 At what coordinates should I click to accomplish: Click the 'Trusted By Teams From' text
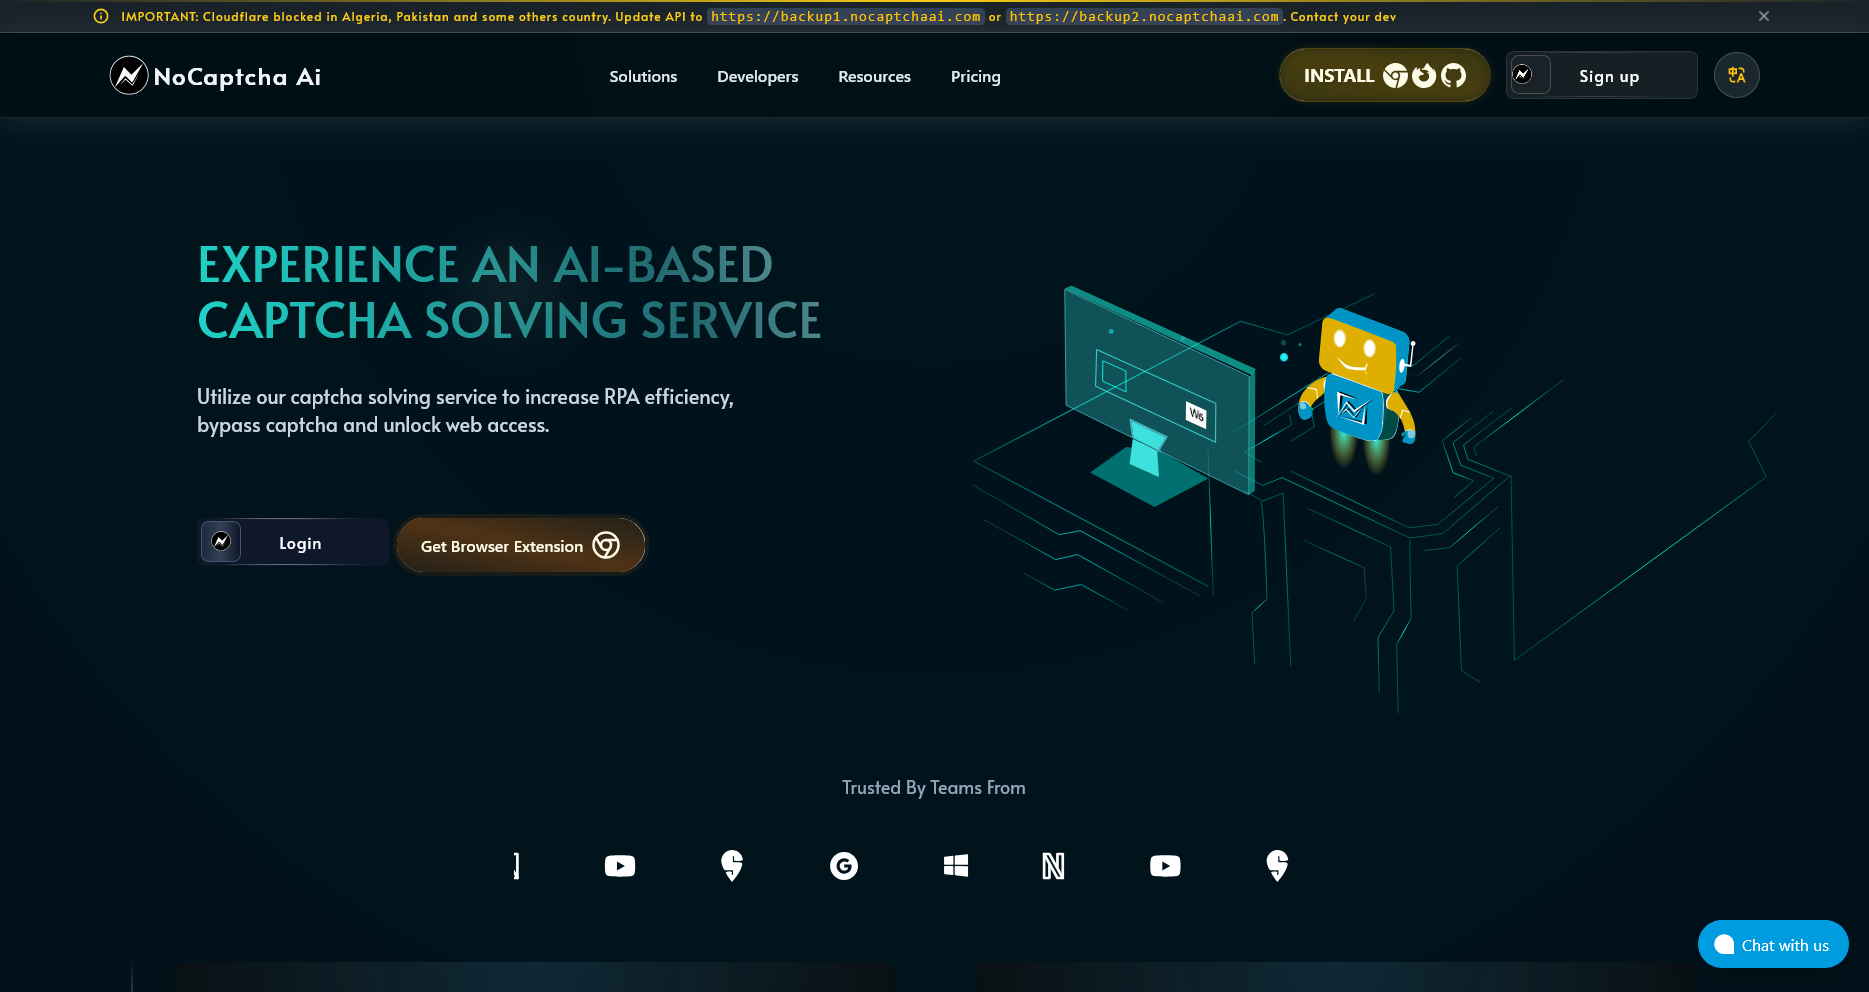click(x=934, y=788)
